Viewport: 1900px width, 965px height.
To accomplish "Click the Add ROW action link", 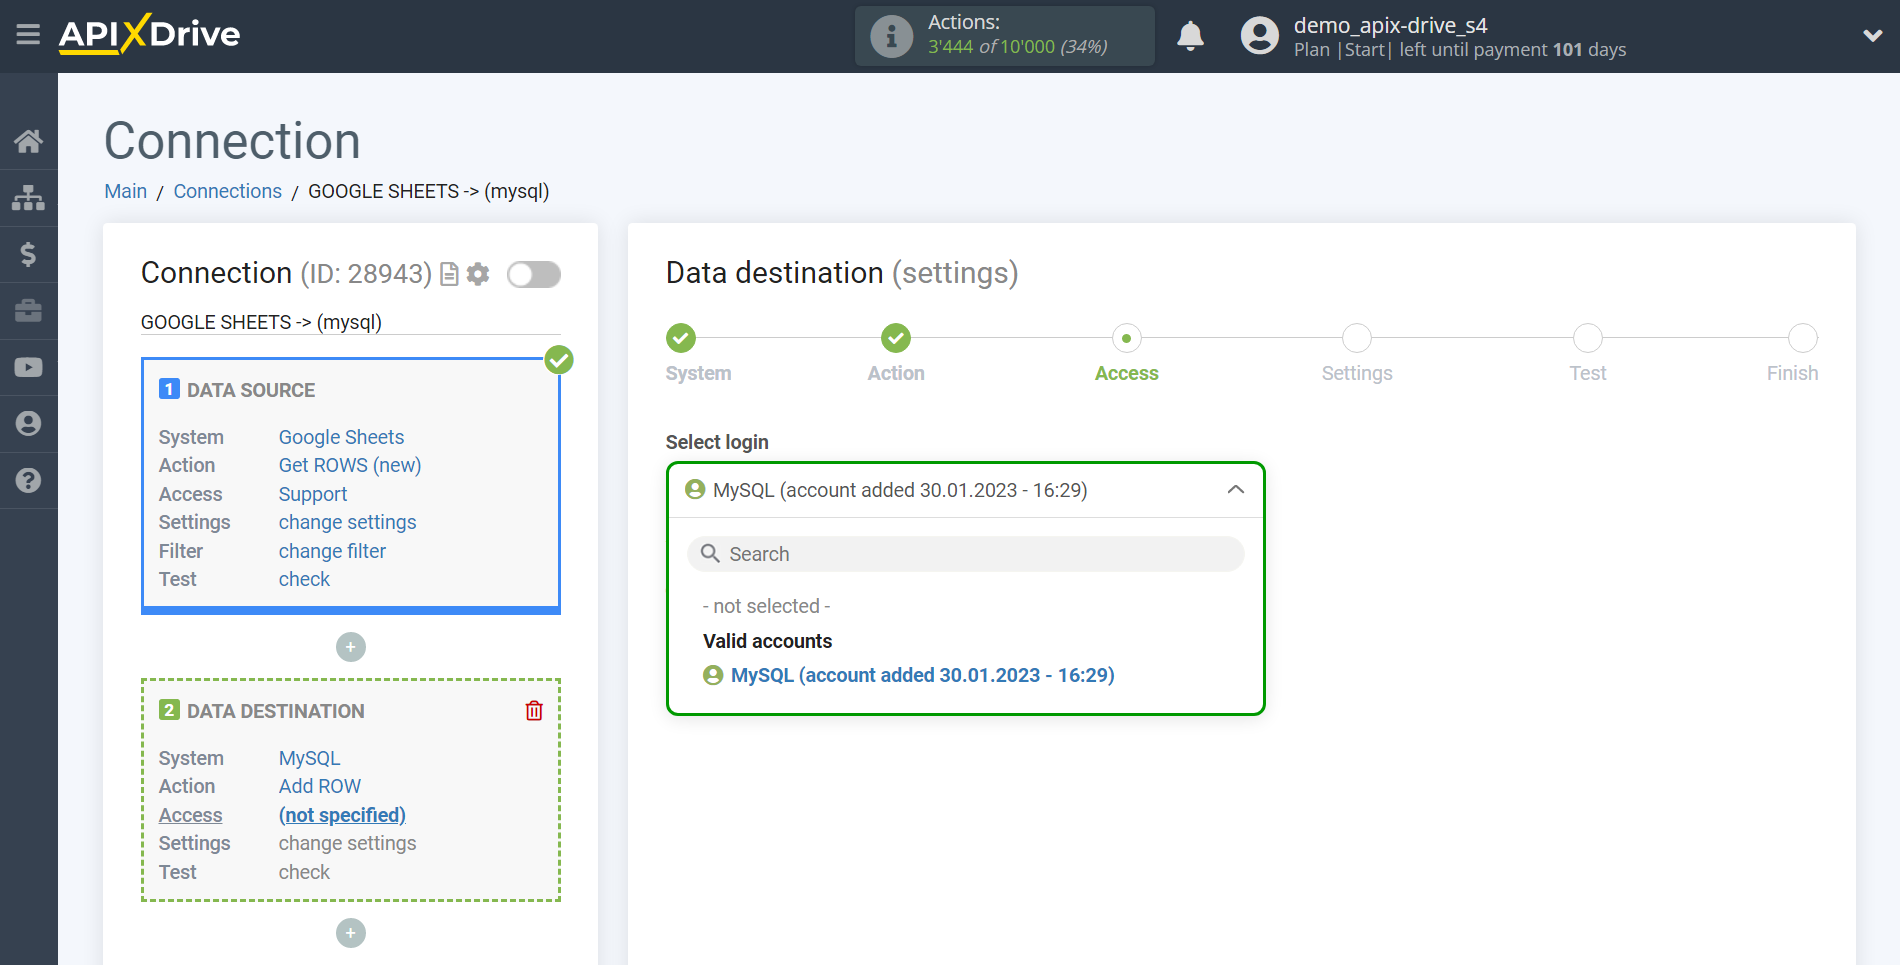I will pos(320,786).
